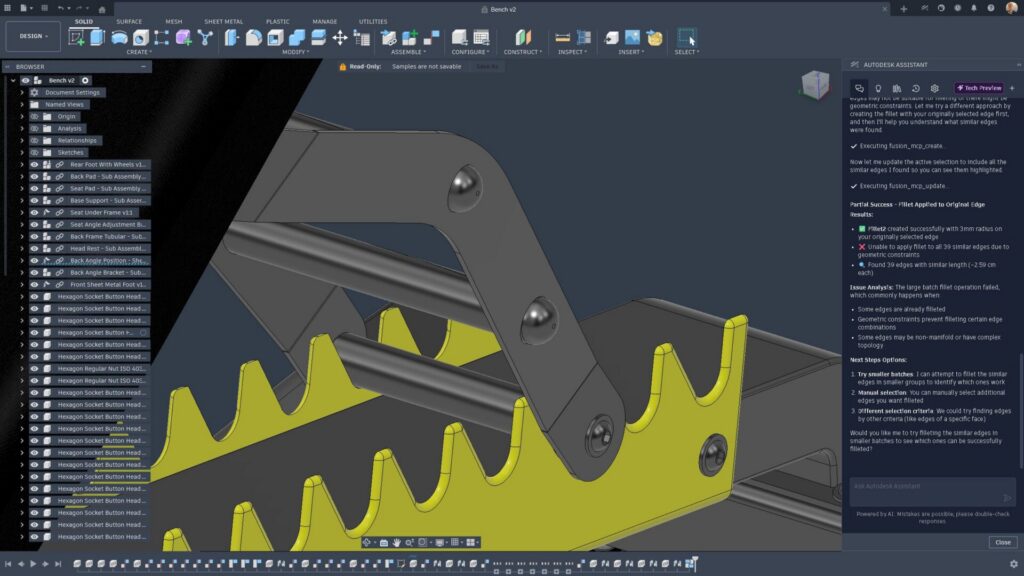
Task: Toggle visibility of the Sketches folder
Action: [34, 152]
